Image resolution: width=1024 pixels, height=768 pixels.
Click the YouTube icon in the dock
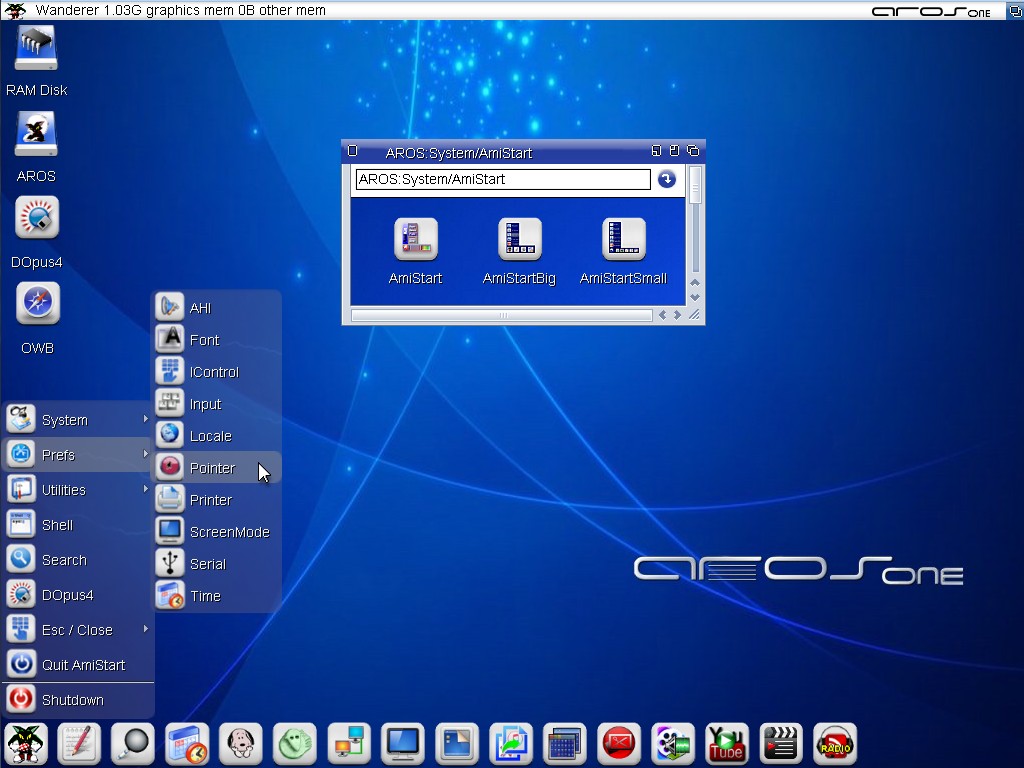click(x=726, y=744)
